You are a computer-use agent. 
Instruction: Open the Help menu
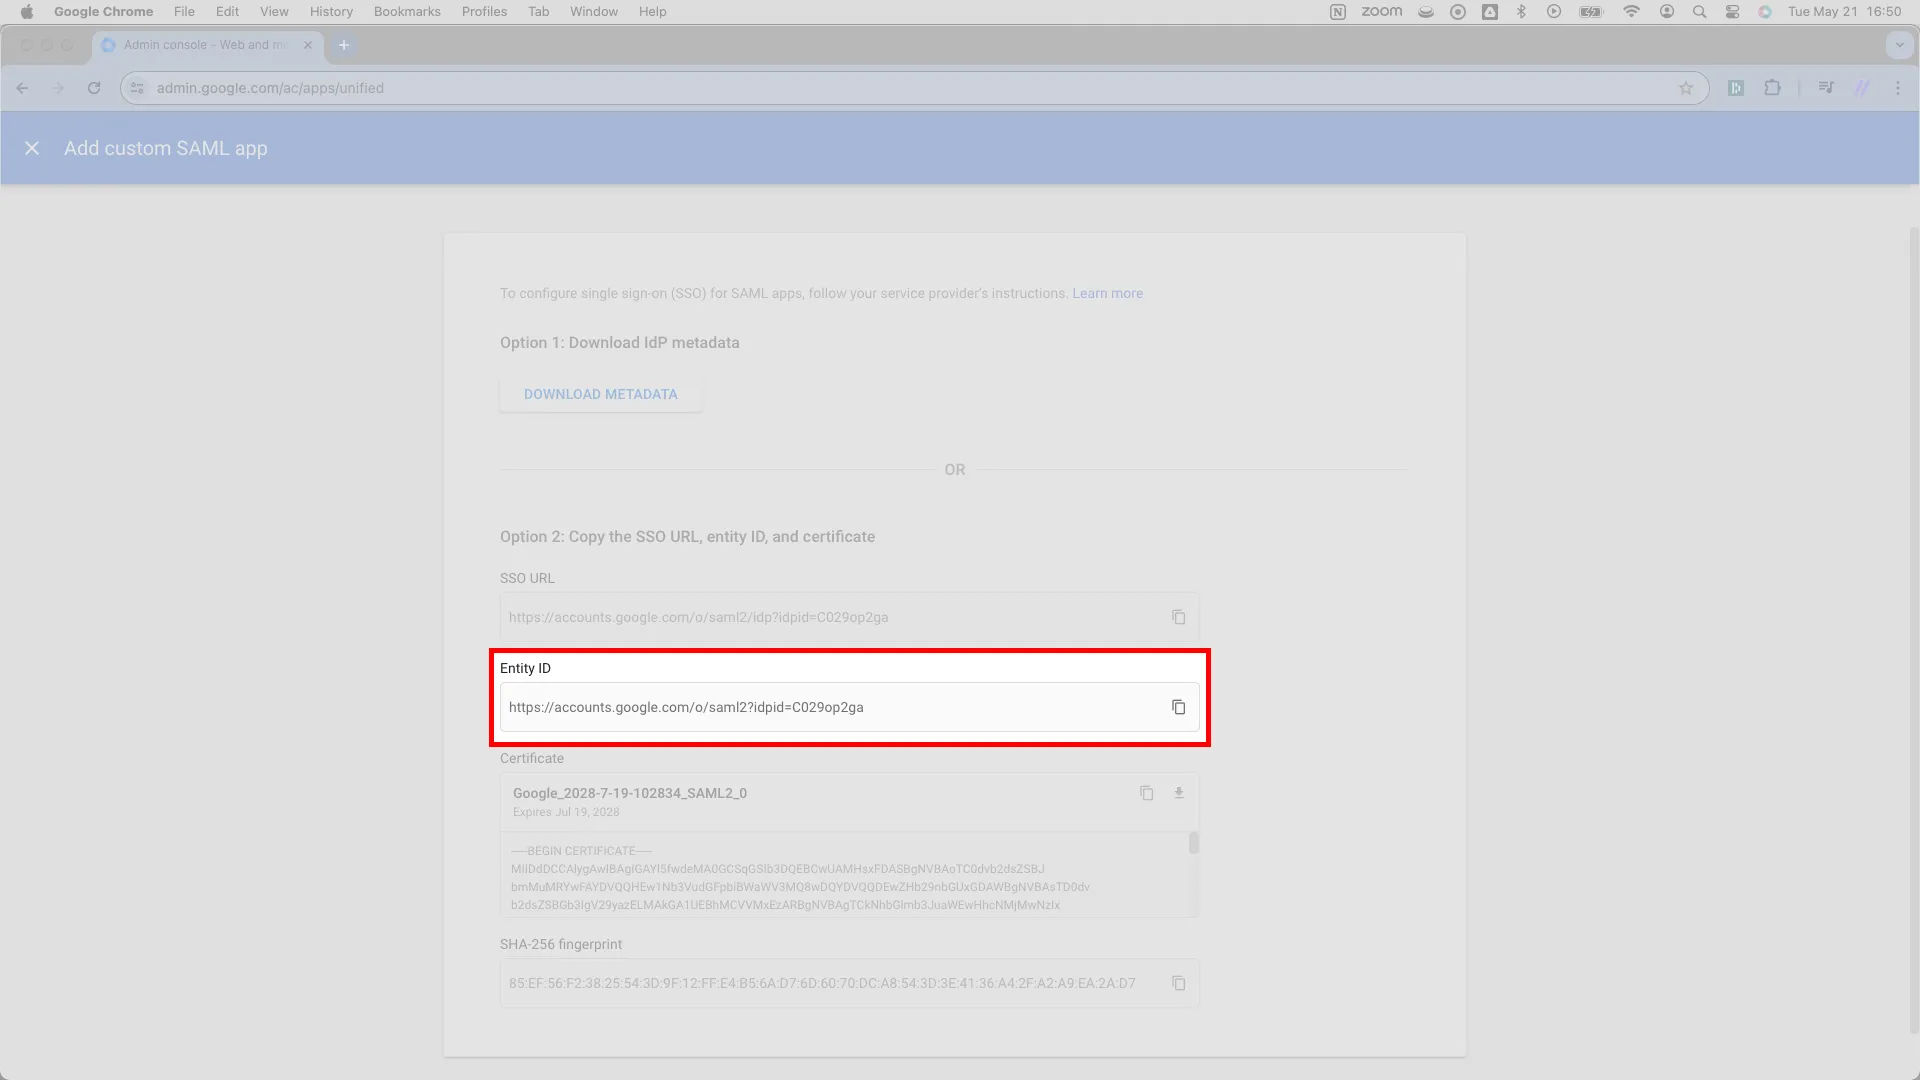tap(653, 12)
